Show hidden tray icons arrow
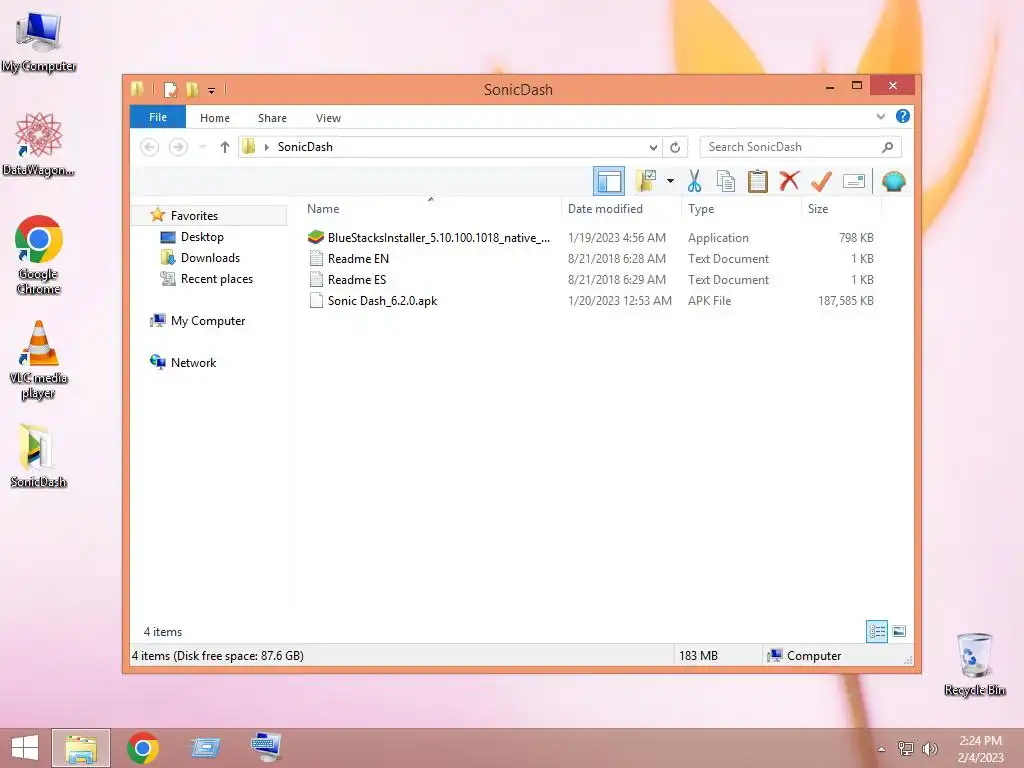Screen dimensions: 1024x768 (881, 749)
